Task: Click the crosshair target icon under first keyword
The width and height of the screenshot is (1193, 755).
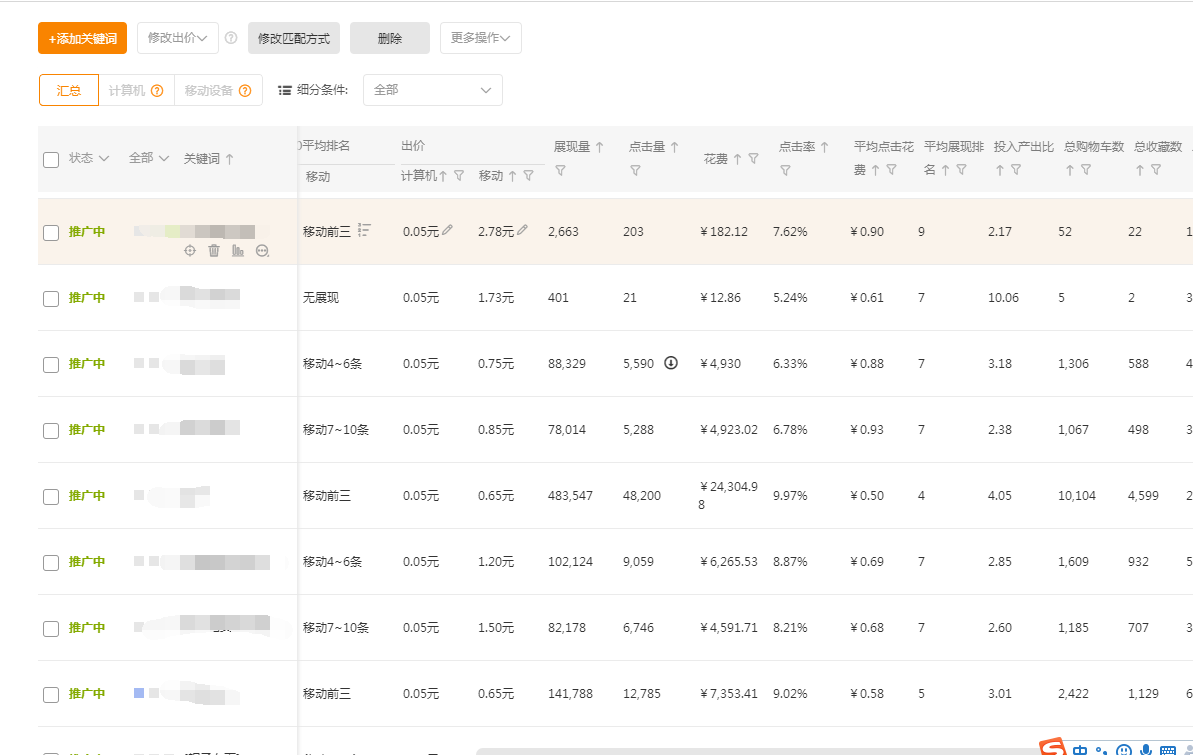Action: click(x=190, y=251)
